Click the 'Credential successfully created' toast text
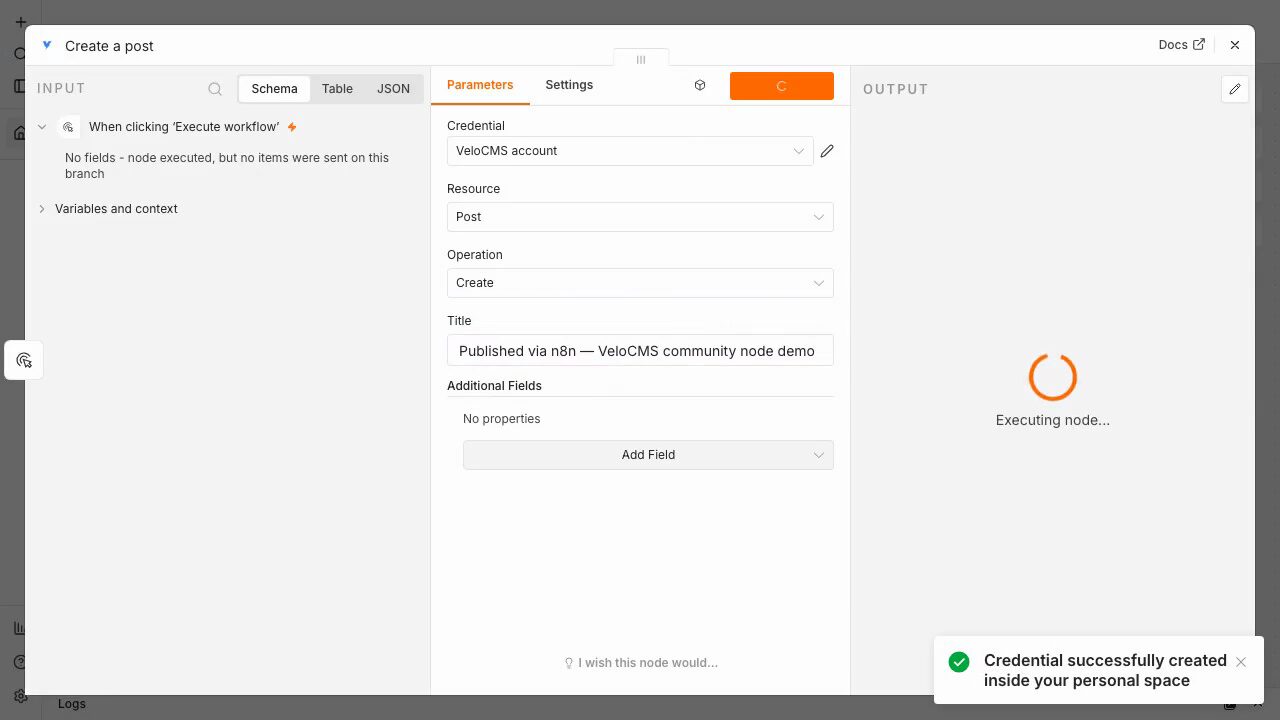Viewport: 1280px width, 720px height. 1105,670
